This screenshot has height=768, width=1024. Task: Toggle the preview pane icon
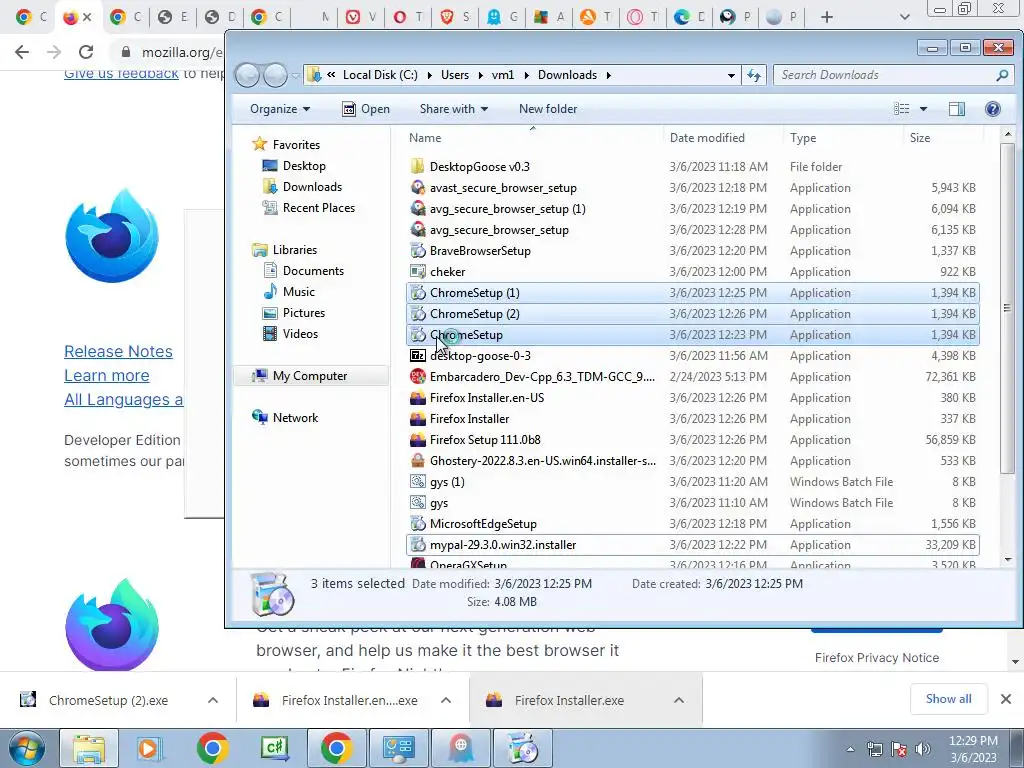pyautogui.click(x=957, y=109)
